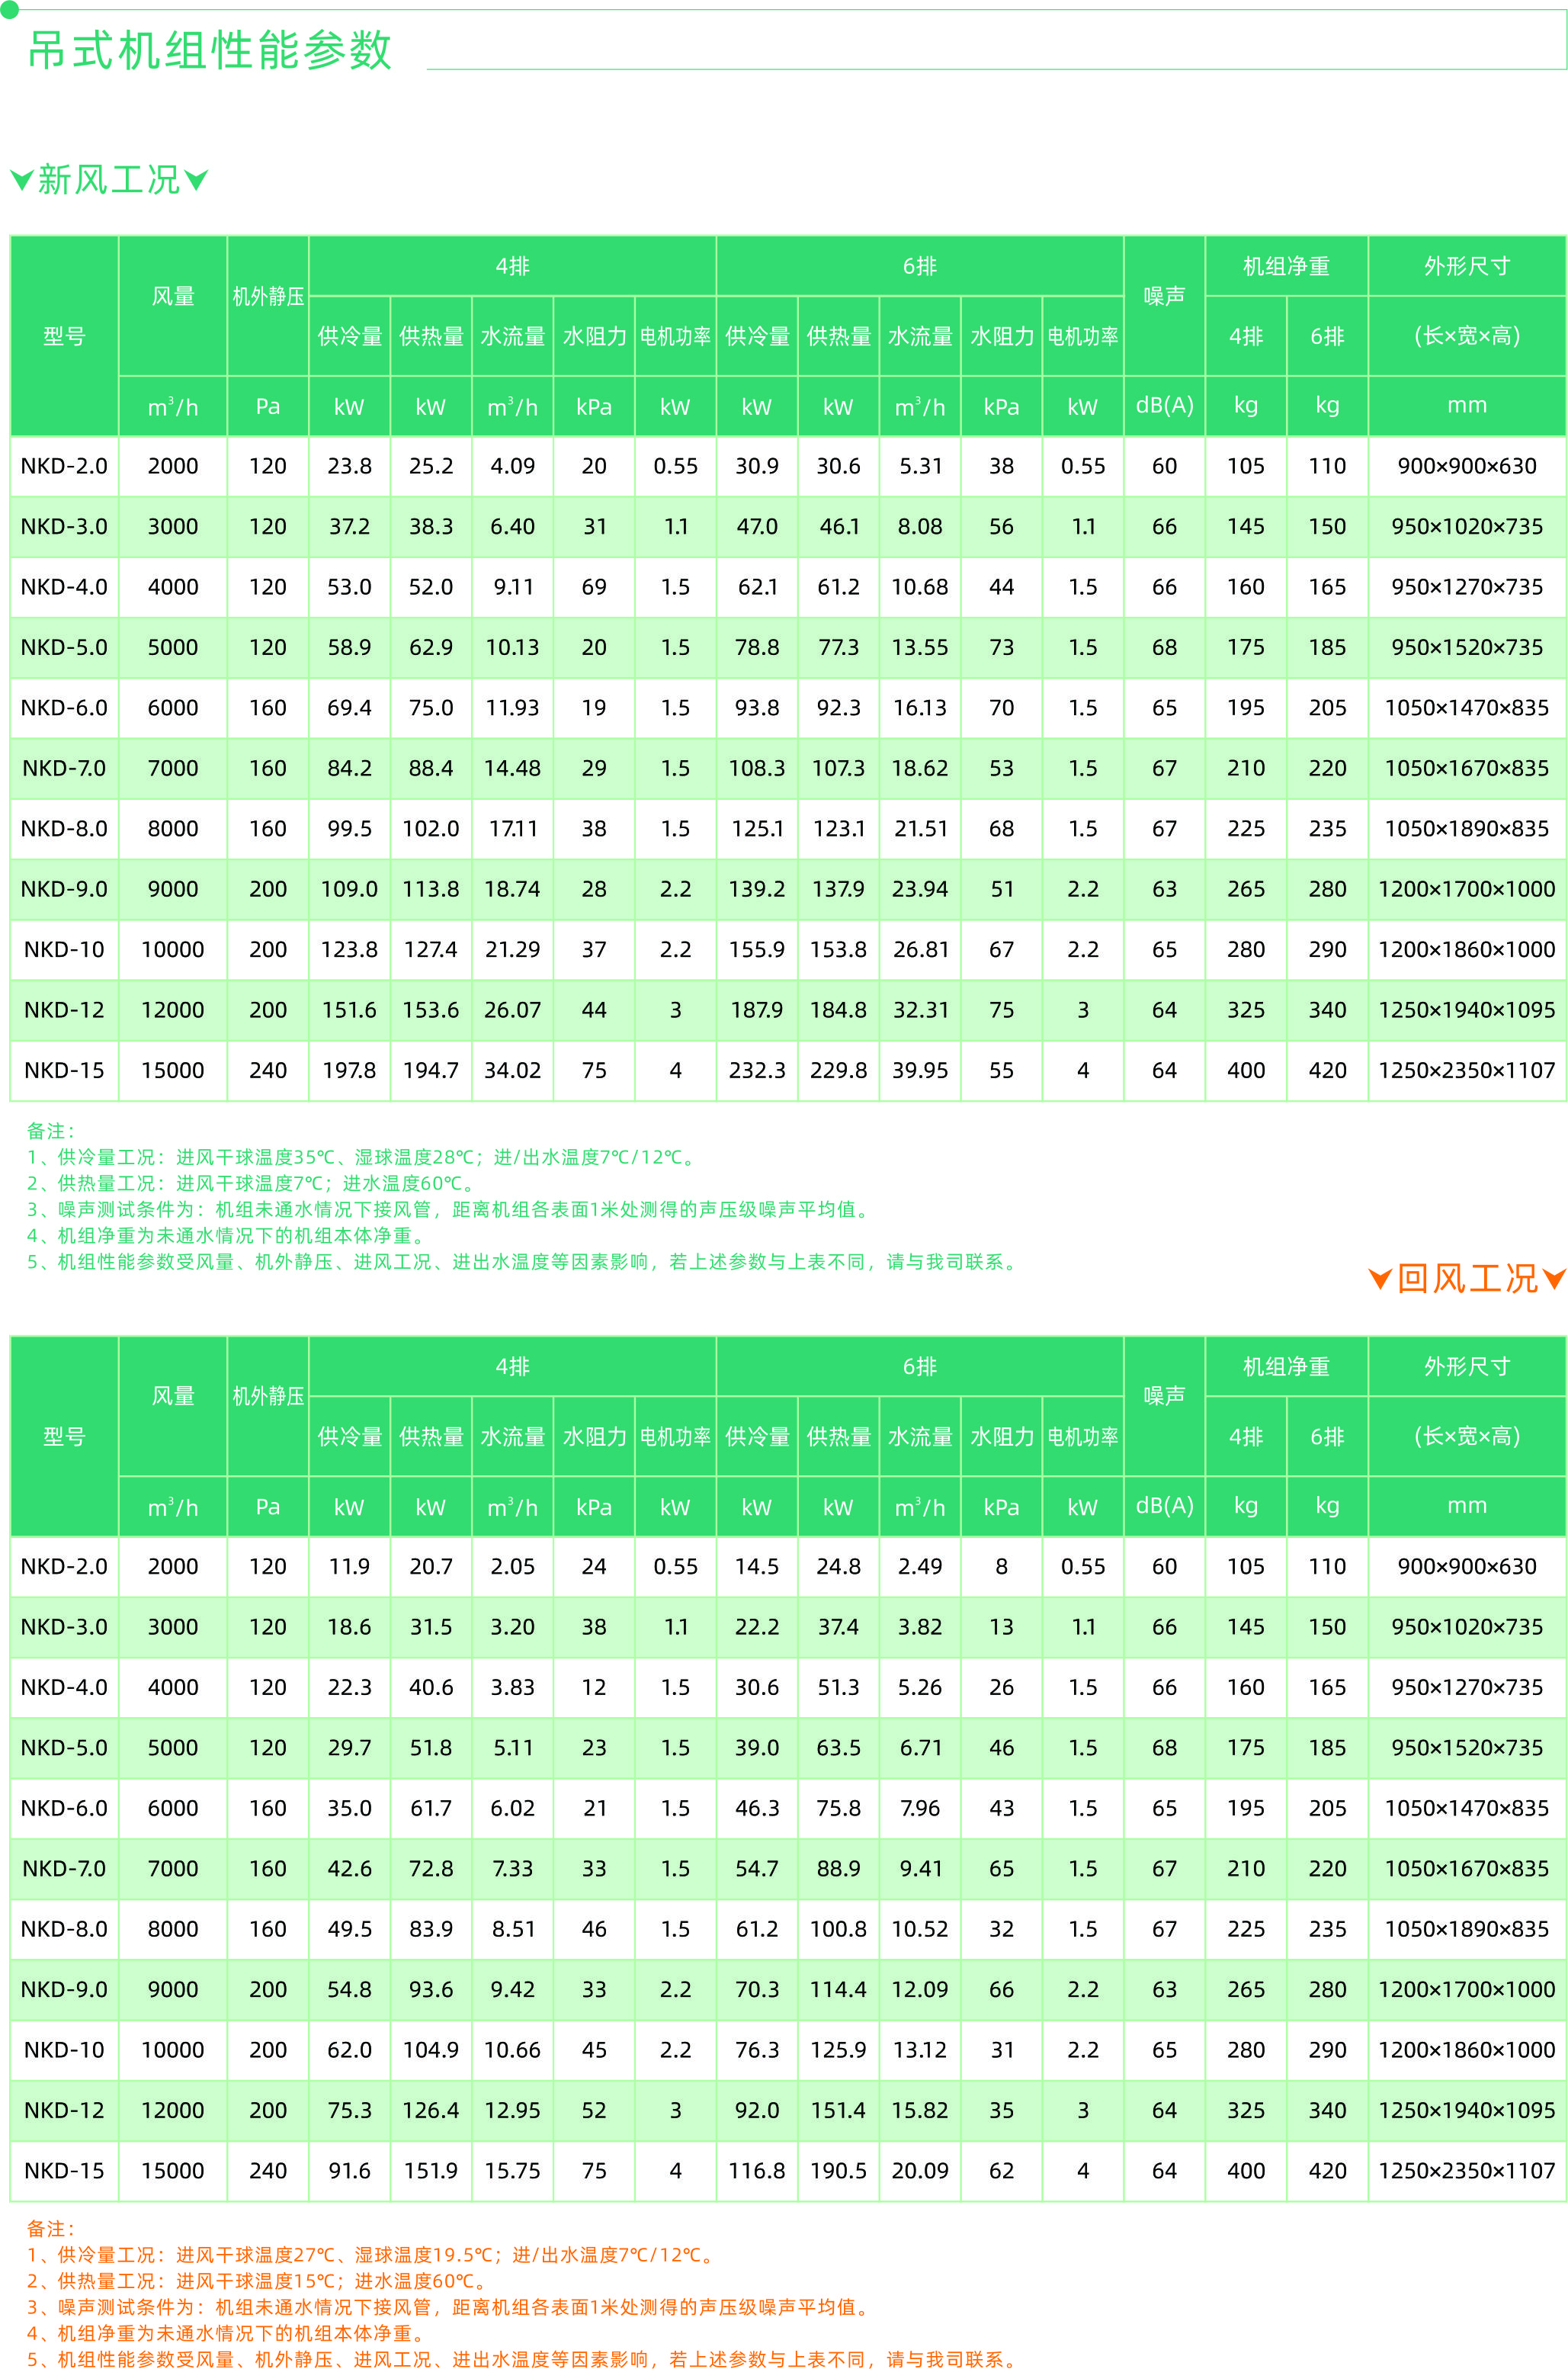
Task: Select NKD-2.0 row in fresh-air table
Action: 64,466
